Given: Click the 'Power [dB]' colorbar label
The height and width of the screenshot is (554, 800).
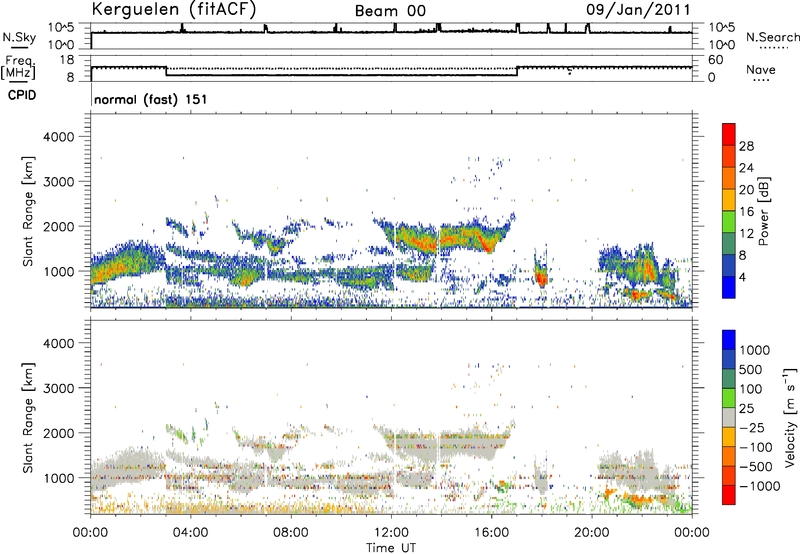Looking at the screenshot, I should tap(763, 211).
